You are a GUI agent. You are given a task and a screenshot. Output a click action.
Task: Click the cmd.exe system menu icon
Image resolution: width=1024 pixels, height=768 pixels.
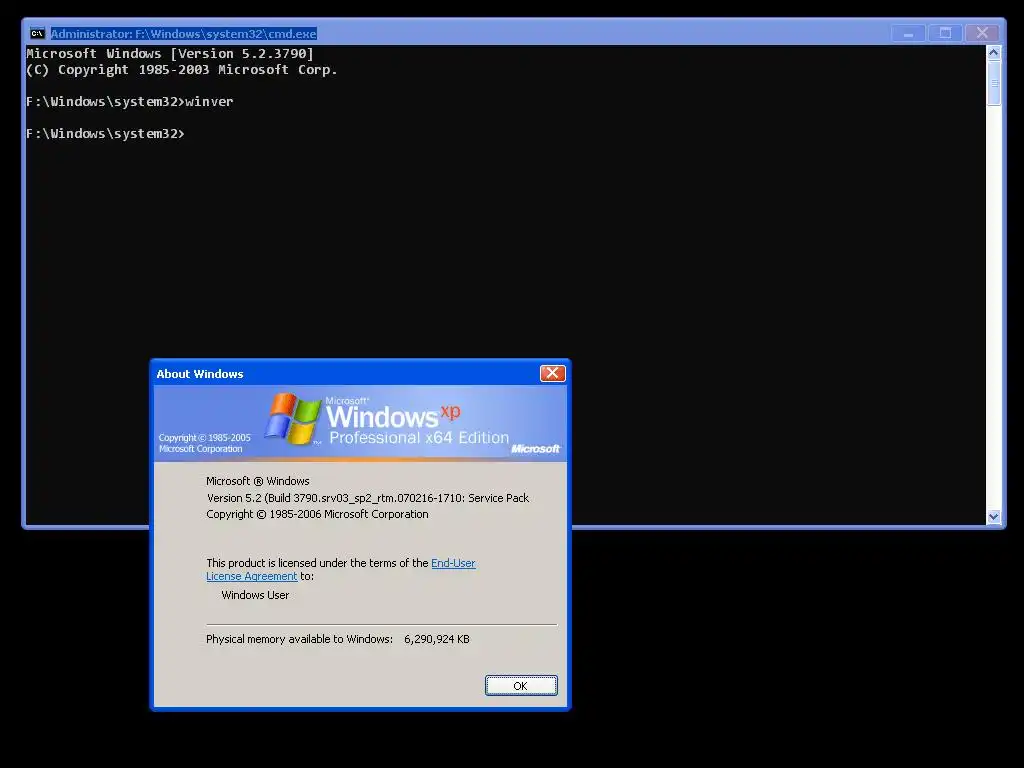(37, 33)
